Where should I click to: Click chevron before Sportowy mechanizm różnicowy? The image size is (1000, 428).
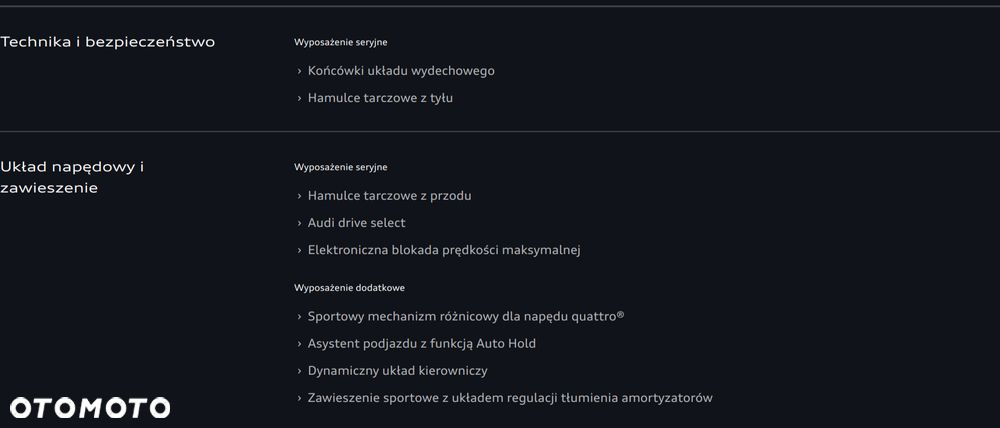point(299,317)
